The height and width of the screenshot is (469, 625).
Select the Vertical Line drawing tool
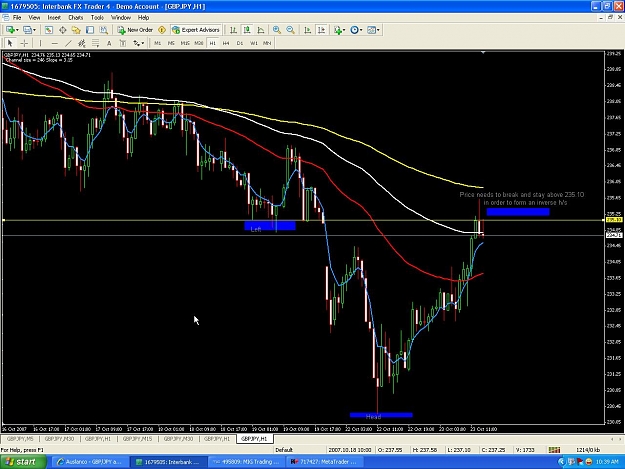pos(41,43)
